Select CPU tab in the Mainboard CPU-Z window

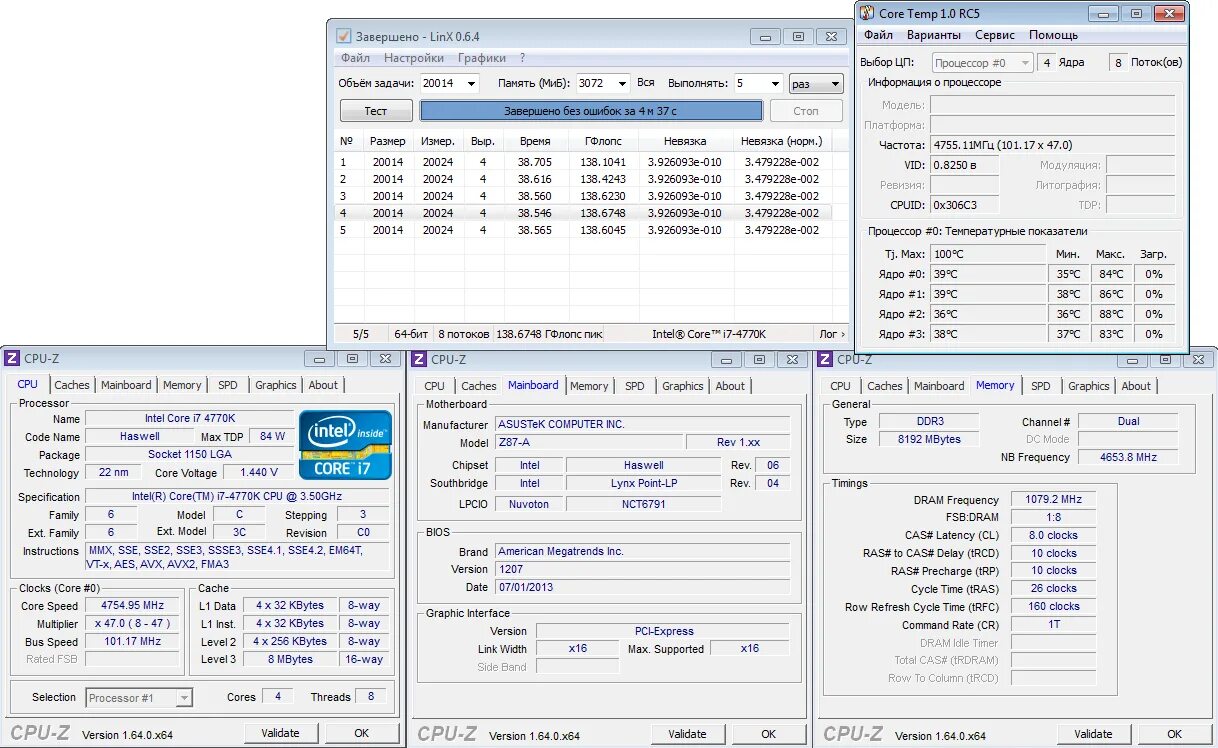(435, 386)
